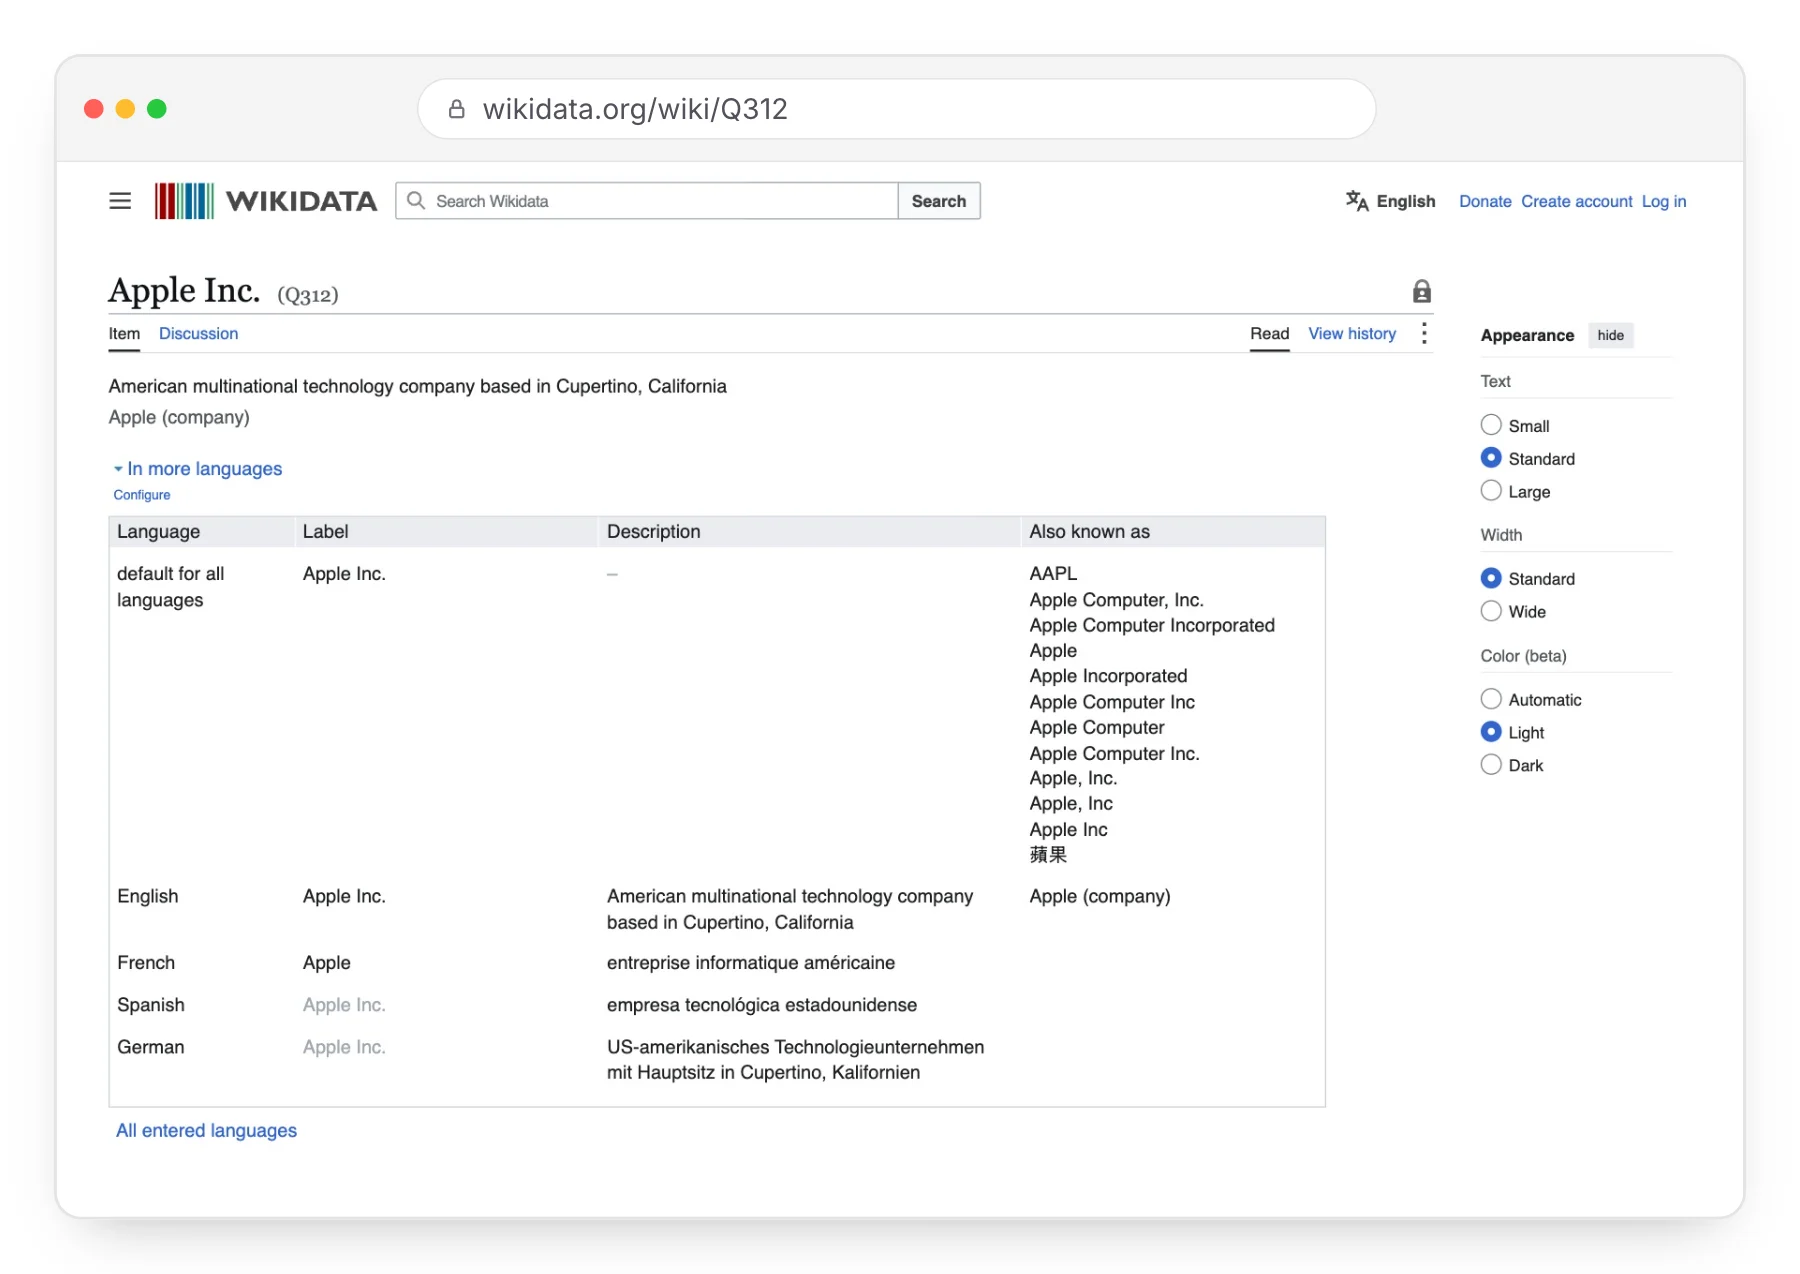Click the Also known as column header
The width and height of the screenshot is (1800, 1274).
(1090, 532)
